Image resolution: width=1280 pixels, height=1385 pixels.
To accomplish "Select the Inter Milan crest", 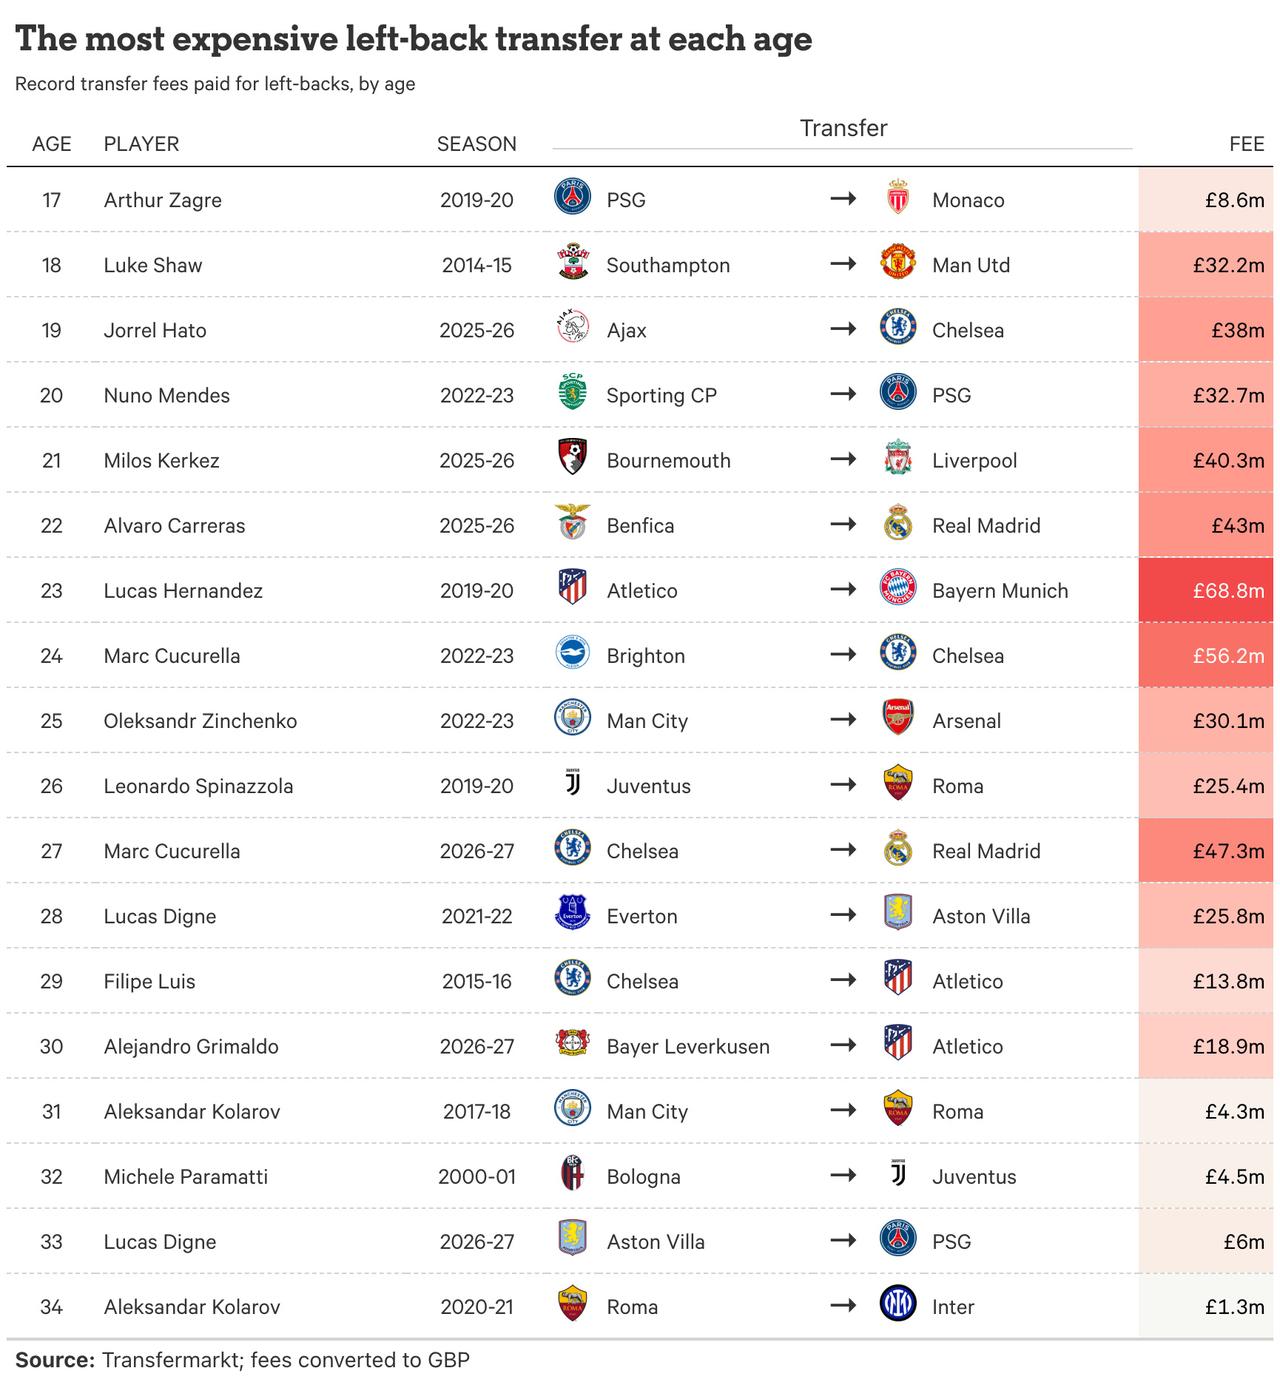I will point(898,1304).
